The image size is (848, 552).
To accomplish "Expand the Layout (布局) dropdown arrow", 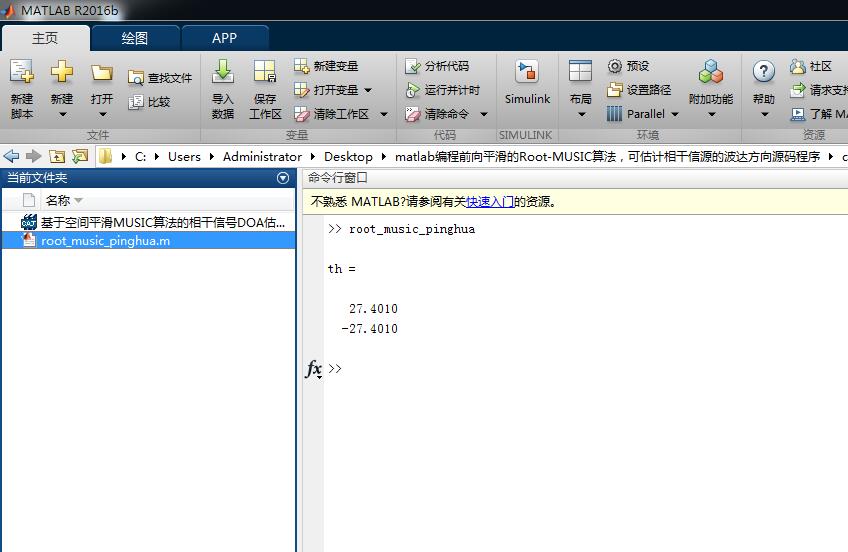I will pos(581,115).
